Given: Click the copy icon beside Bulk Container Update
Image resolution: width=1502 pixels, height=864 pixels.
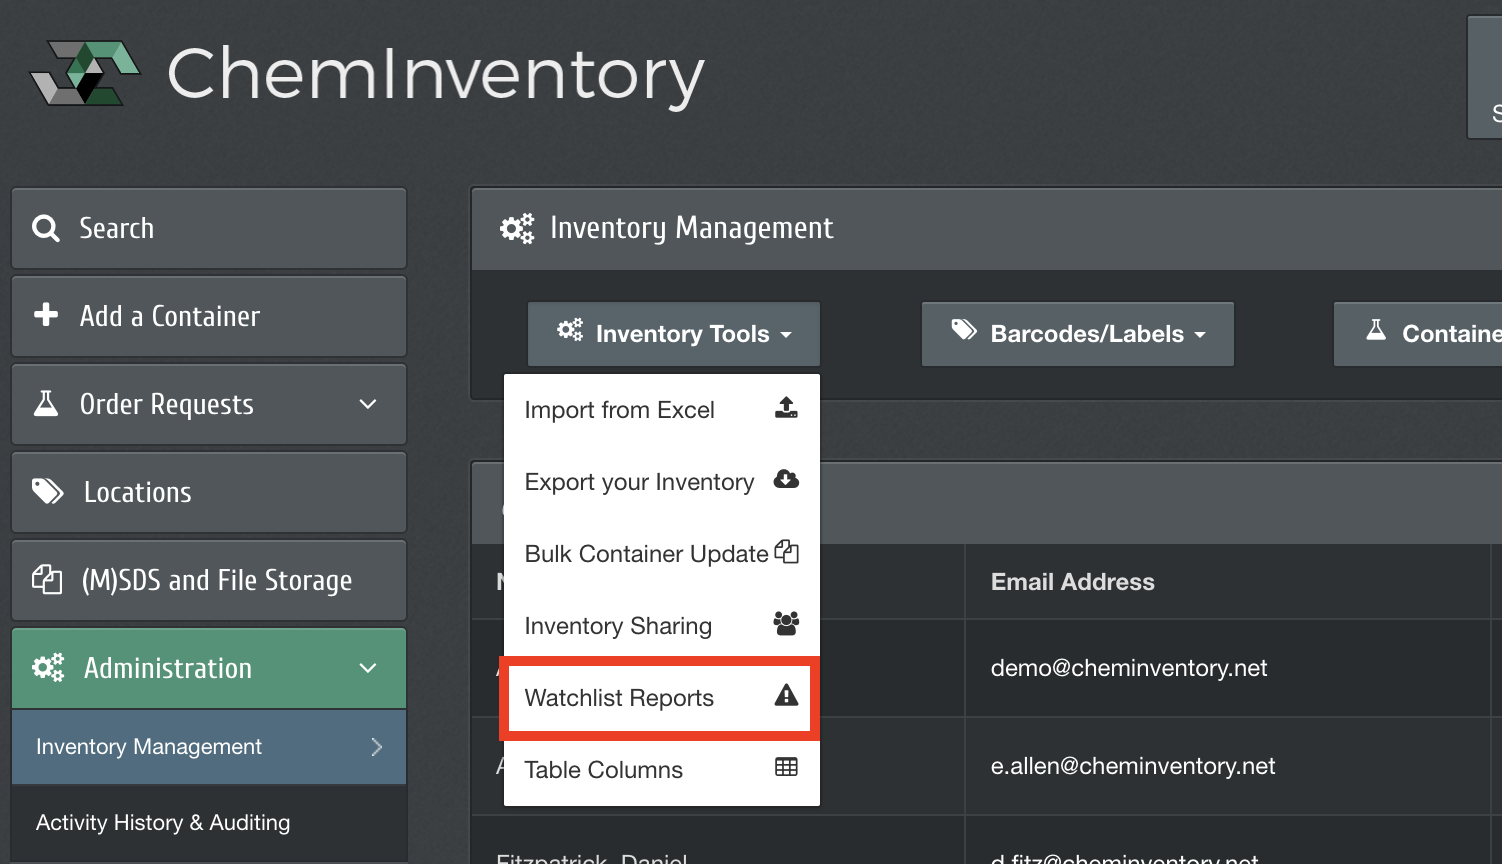Looking at the screenshot, I should tap(787, 552).
